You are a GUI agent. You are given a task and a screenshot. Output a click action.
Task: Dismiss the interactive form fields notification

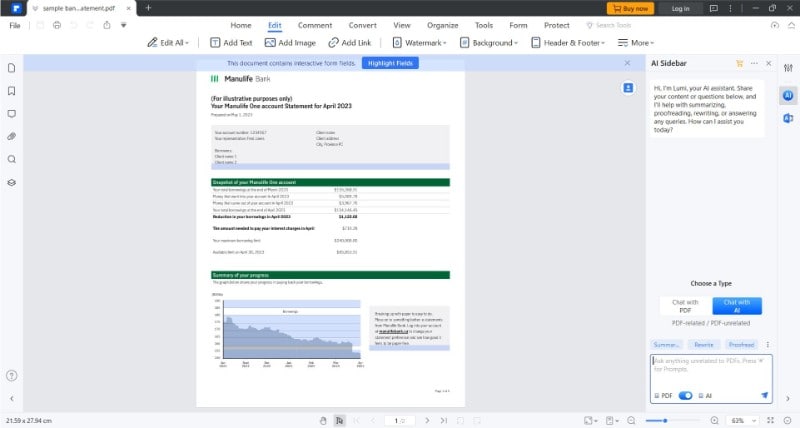coord(627,63)
